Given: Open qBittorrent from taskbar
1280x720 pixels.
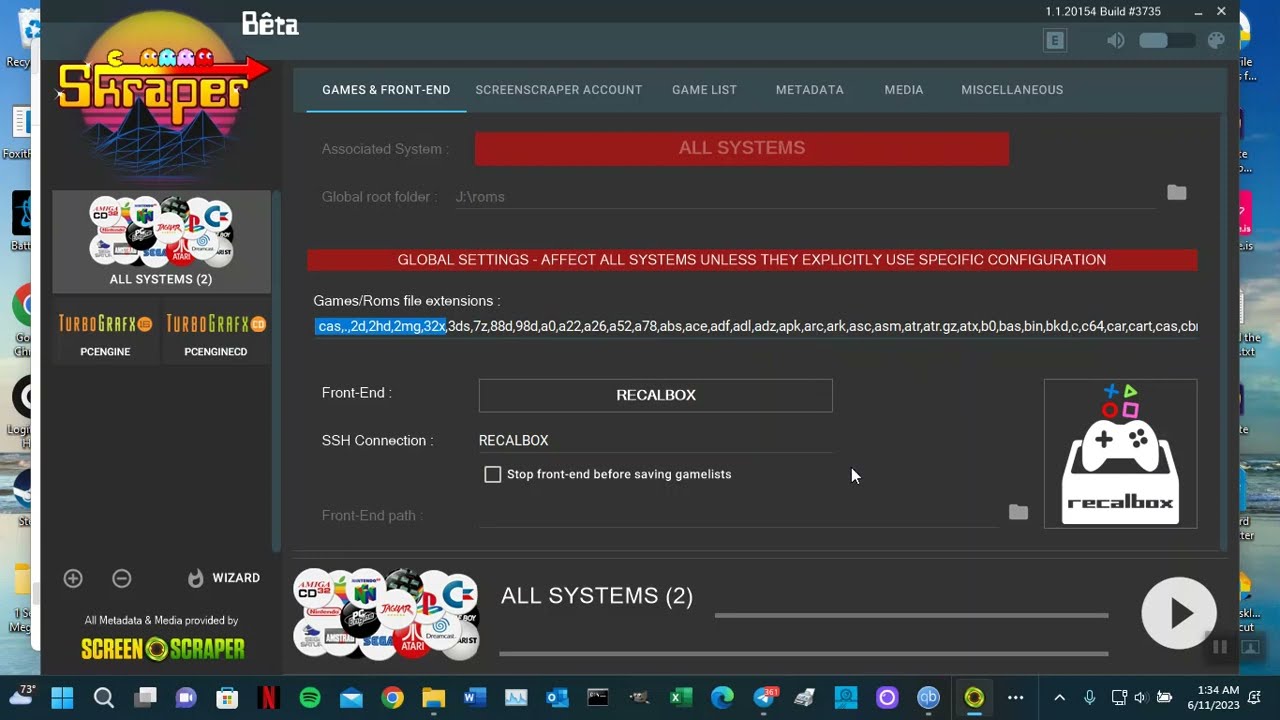Looking at the screenshot, I should (x=929, y=697).
